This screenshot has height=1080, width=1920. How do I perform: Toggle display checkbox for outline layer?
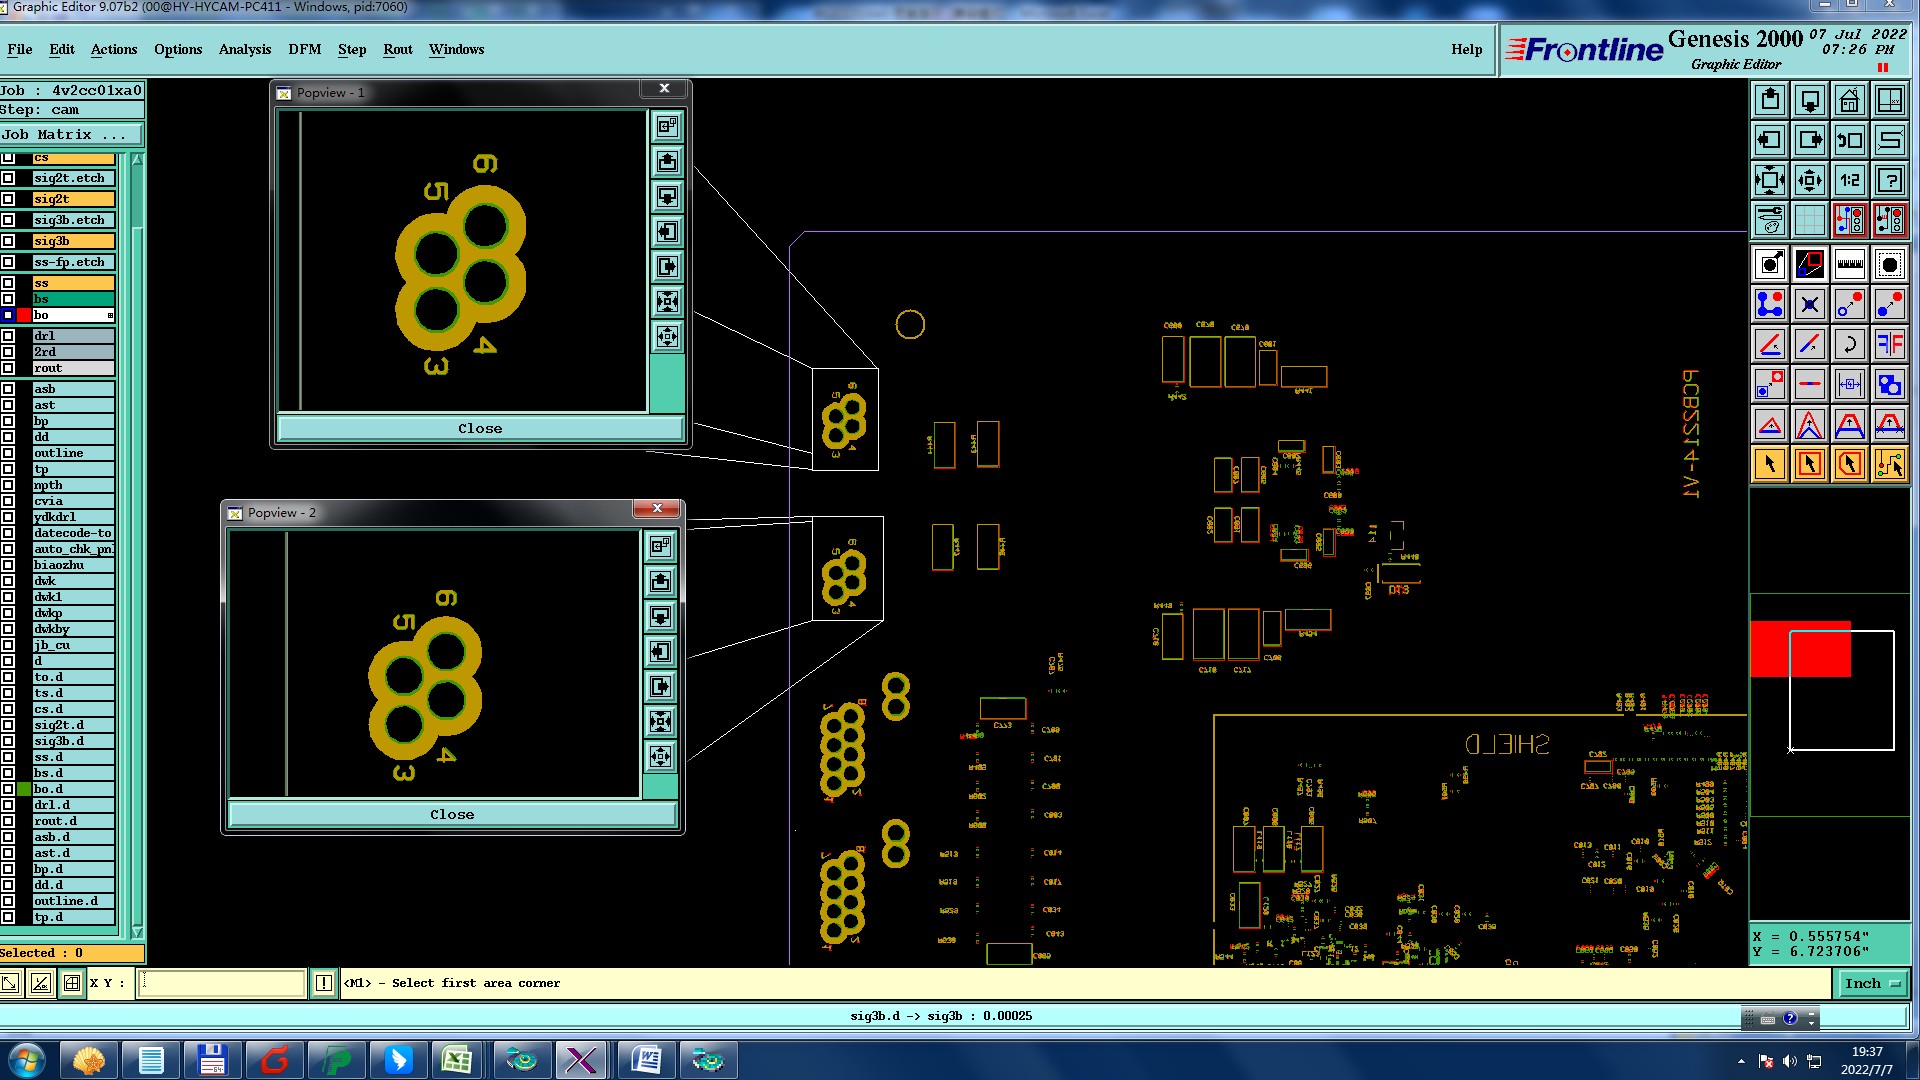tap(8, 453)
